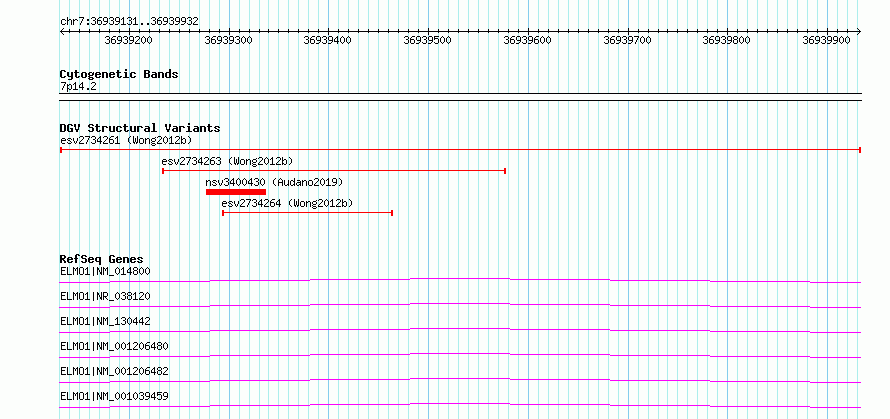The width and height of the screenshot is (890, 419).
Task: Open transcript ELMO1|NM_001206480
Action: point(114,346)
